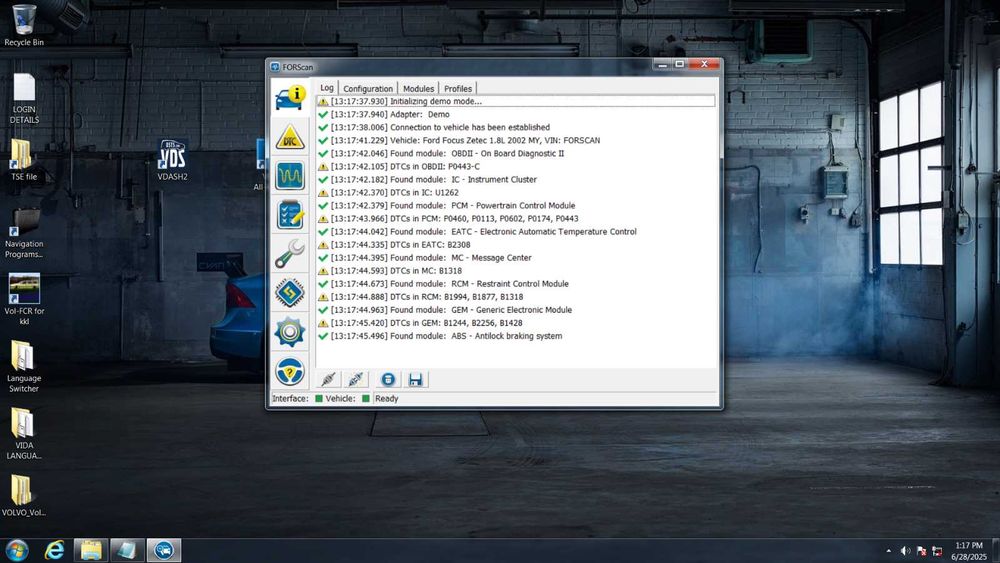The height and width of the screenshot is (563, 1000).
Task: Open File Explorer from taskbar
Action: tap(91, 550)
